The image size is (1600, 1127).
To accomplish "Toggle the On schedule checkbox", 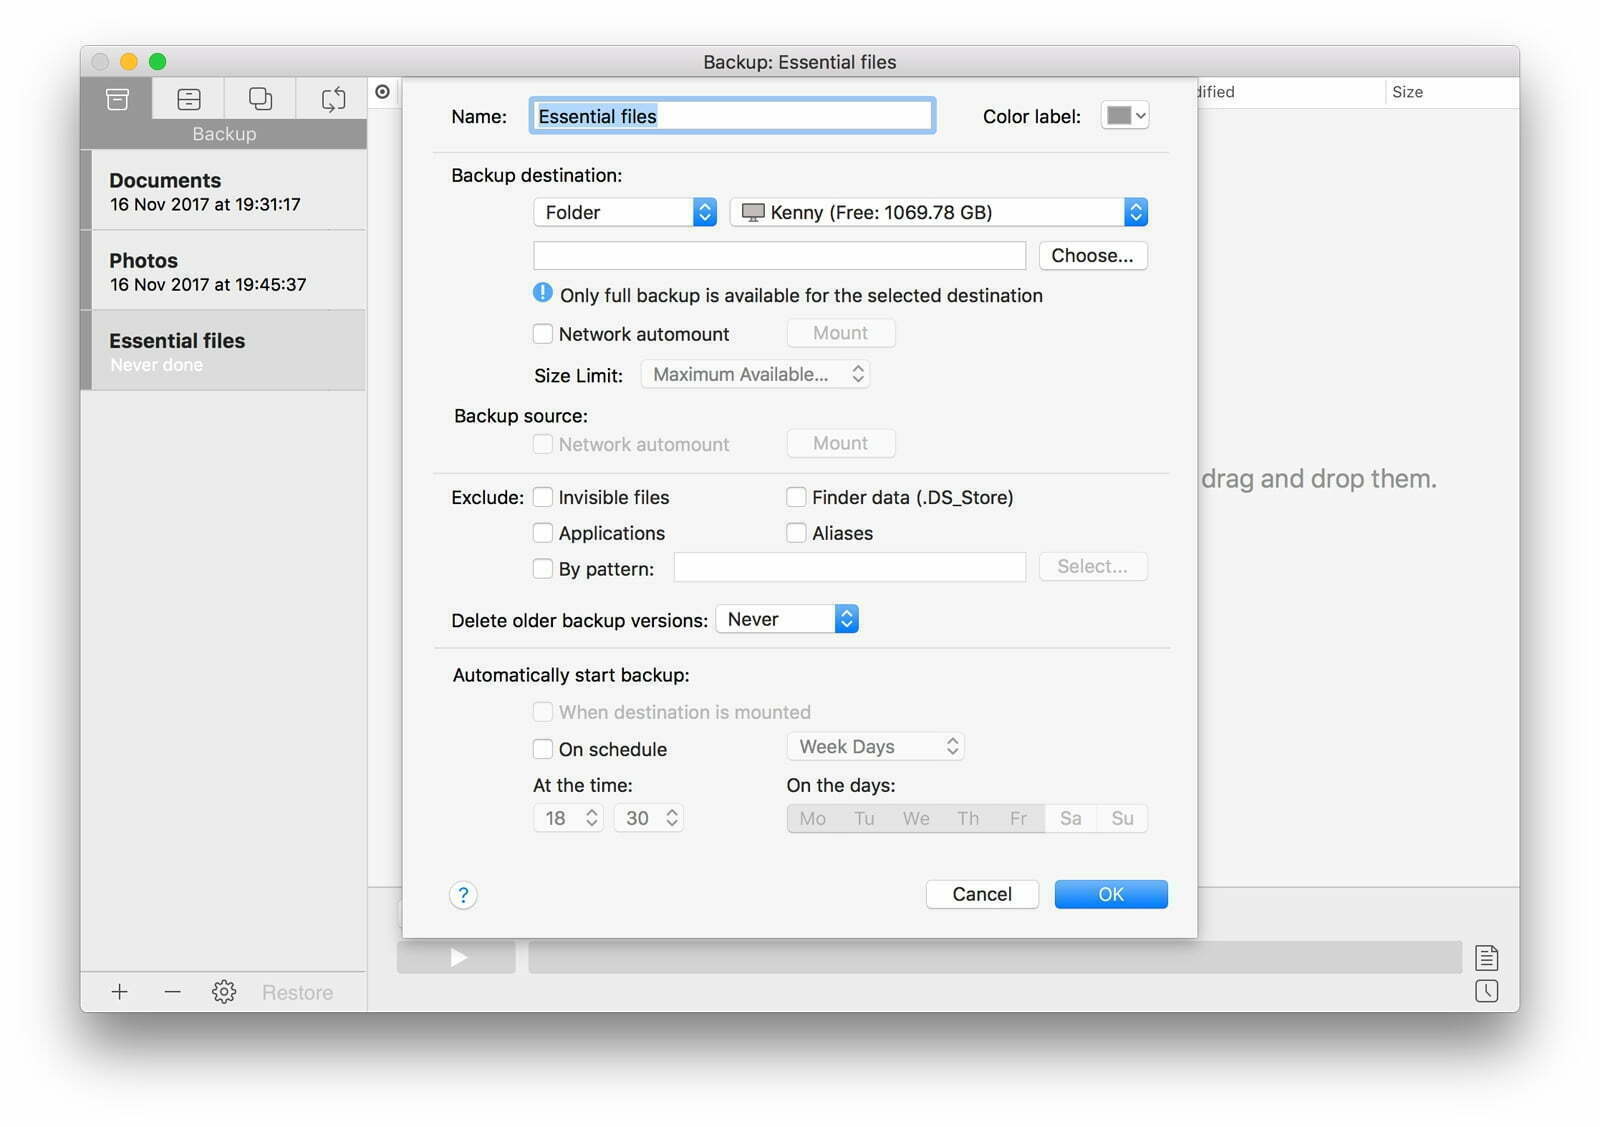I will click(x=543, y=749).
